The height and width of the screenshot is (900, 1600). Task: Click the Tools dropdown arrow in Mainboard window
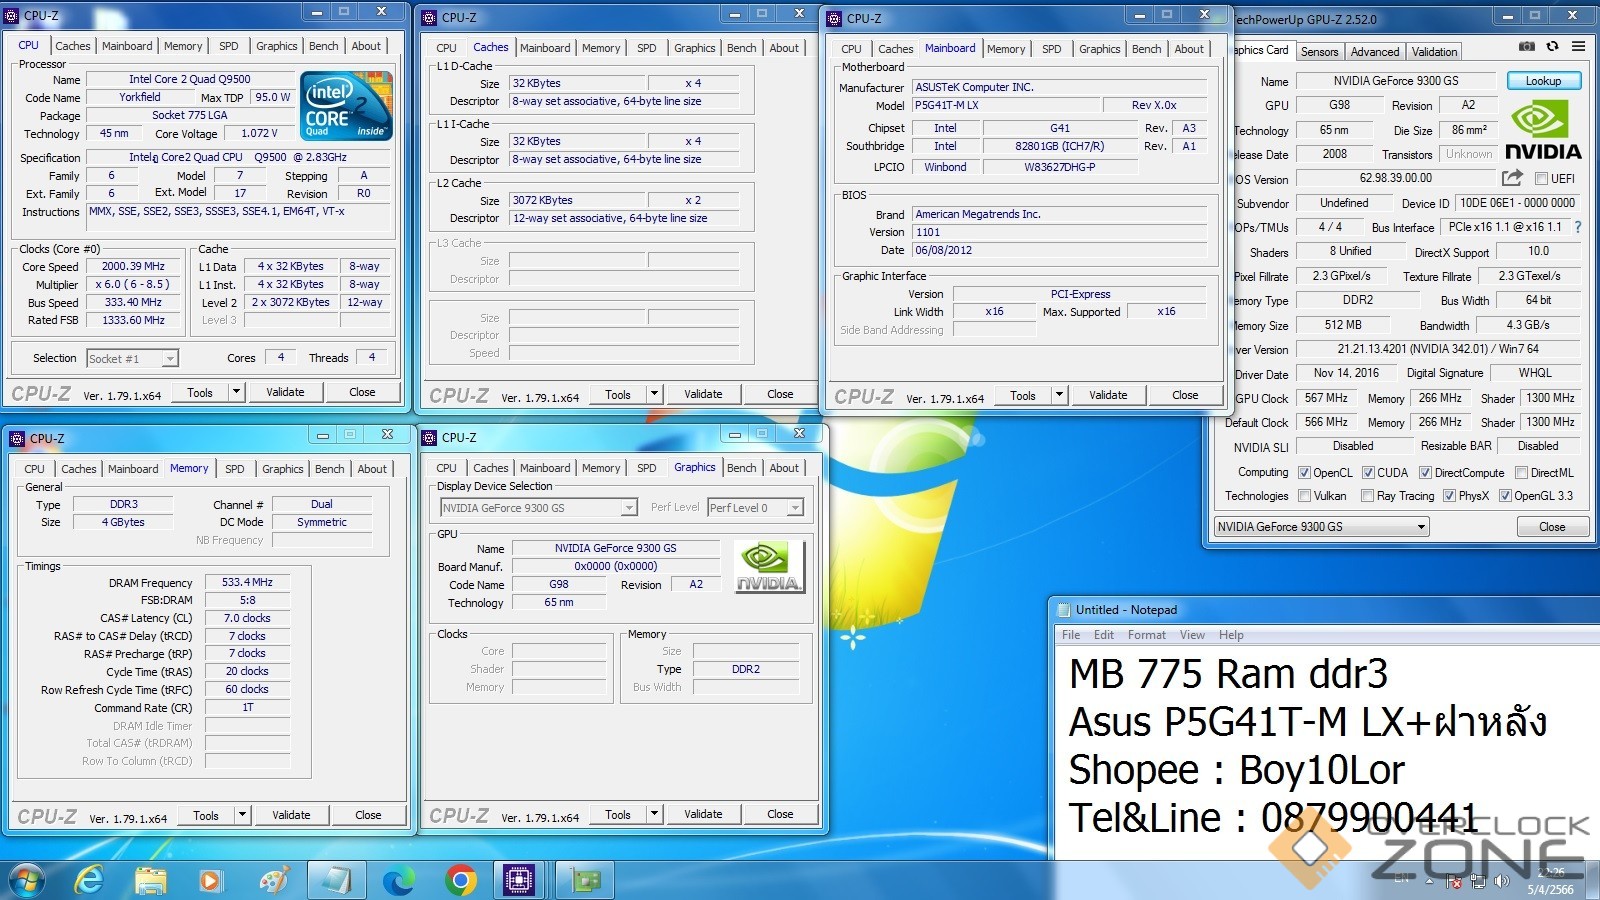coord(1059,395)
